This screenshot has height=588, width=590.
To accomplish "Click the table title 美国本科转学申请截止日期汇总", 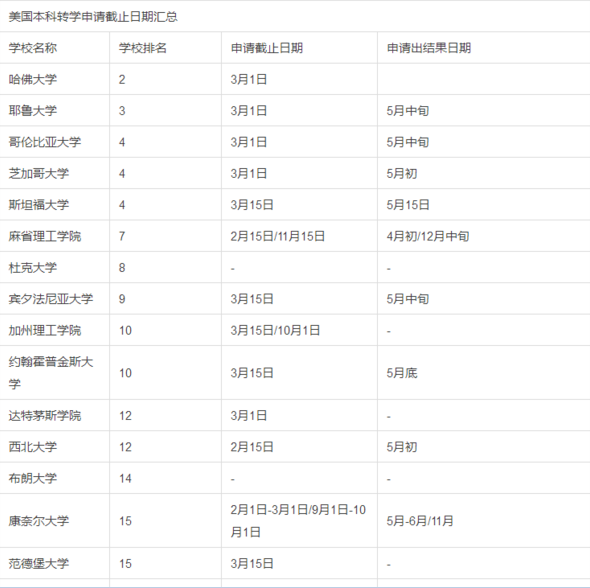I will 93,17.
